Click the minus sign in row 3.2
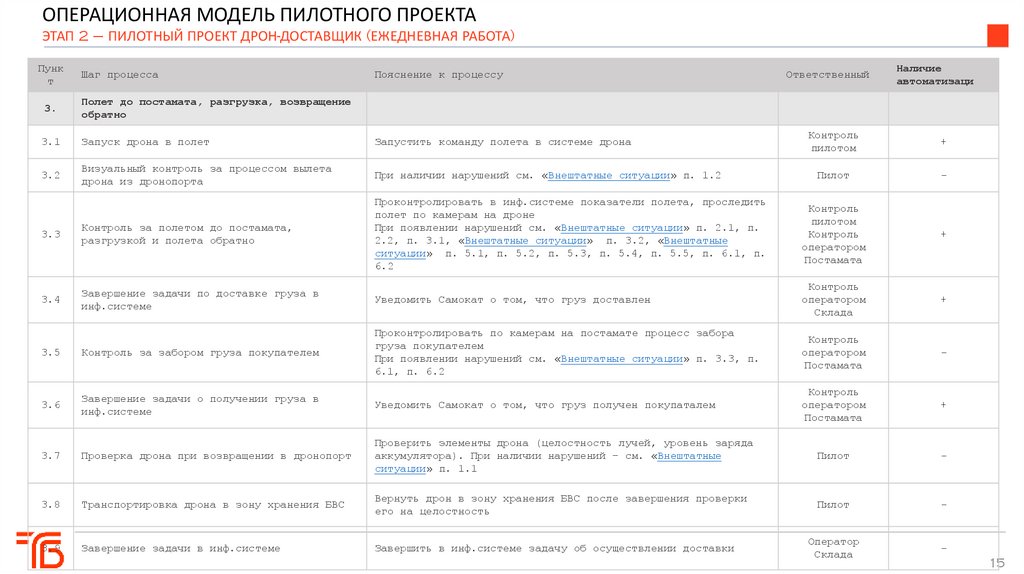 [943, 175]
